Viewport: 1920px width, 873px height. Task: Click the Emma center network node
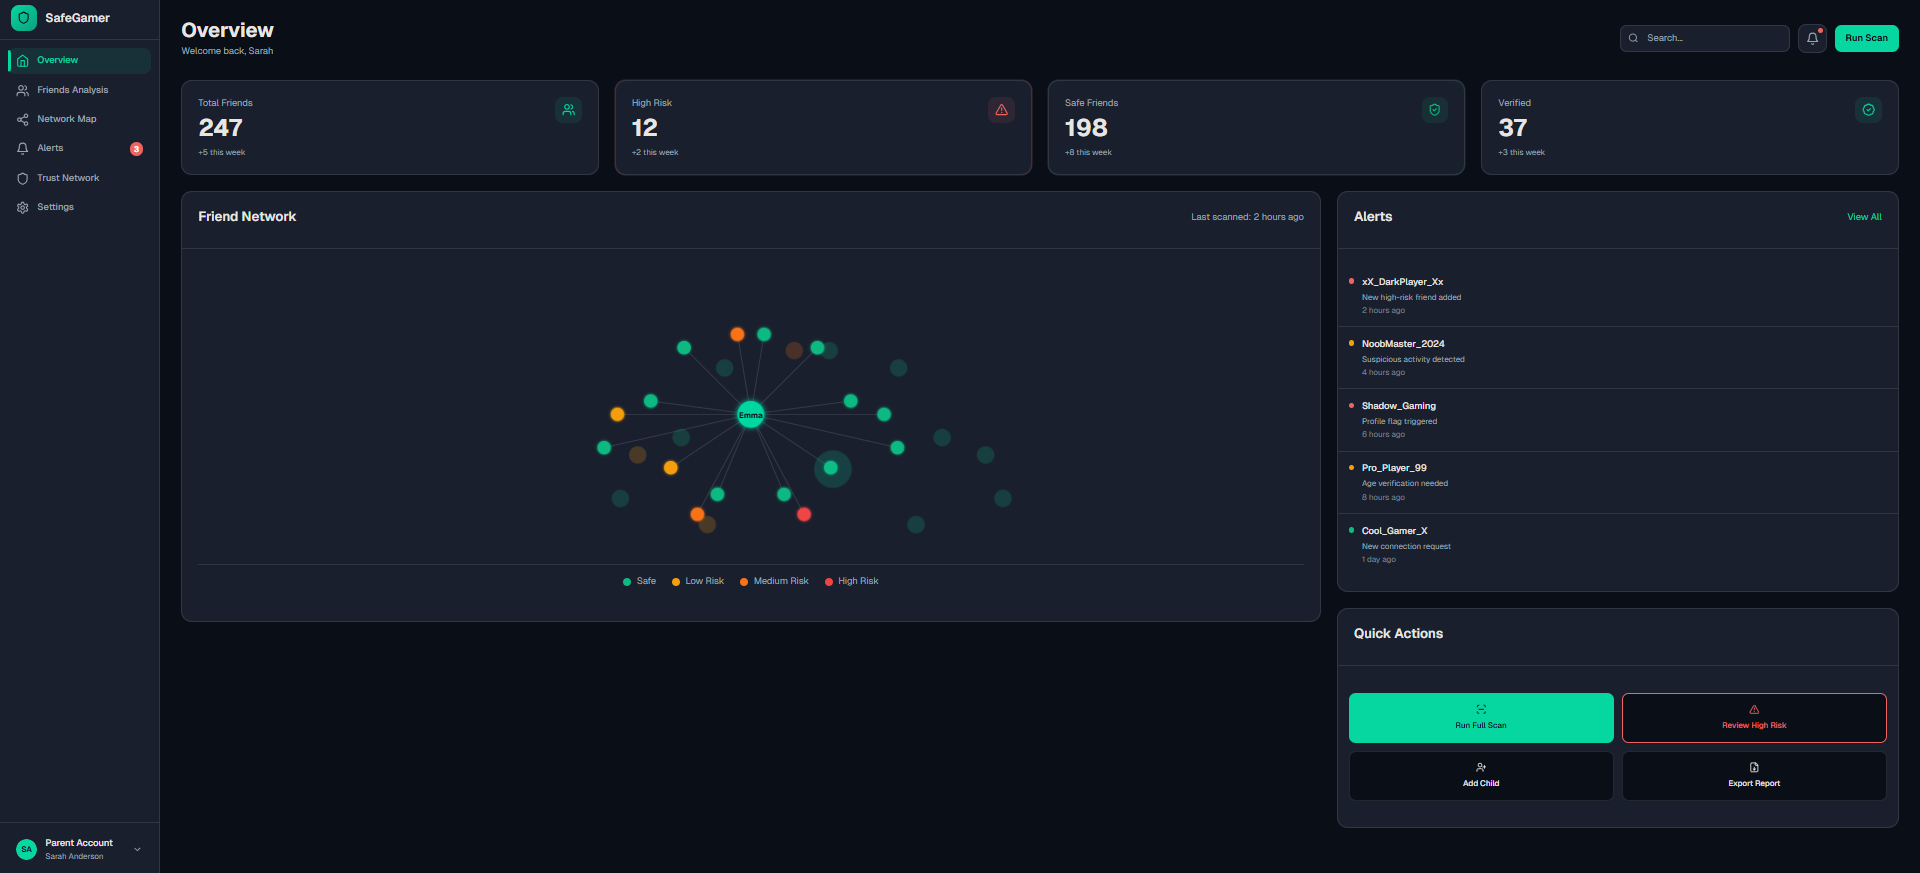751,414
